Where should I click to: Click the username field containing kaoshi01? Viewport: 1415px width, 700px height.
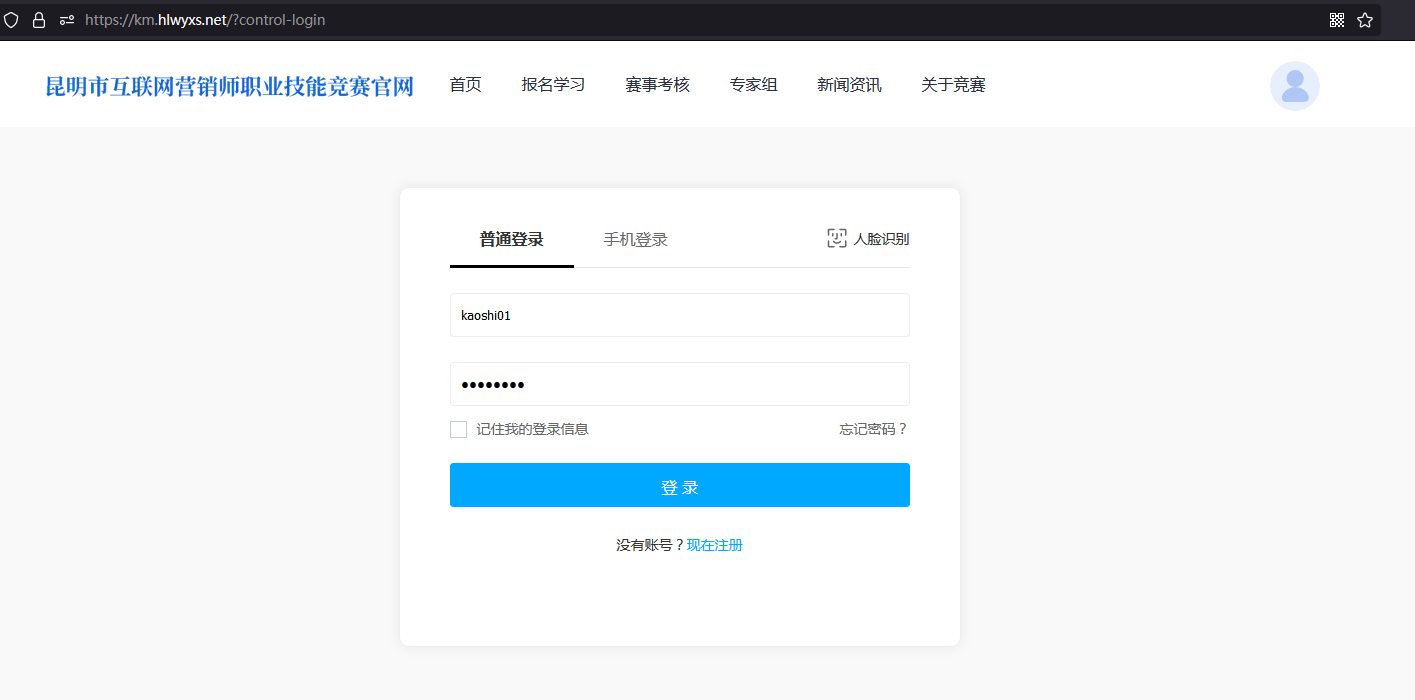[x=680, y=315]
